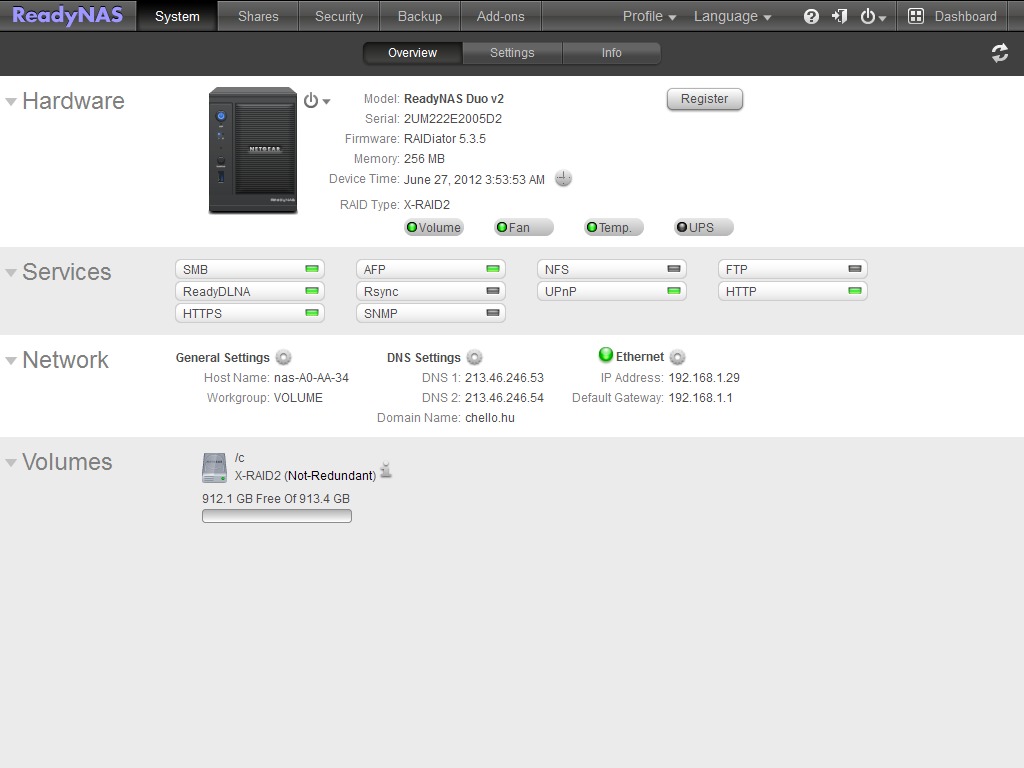
Task: Click the green Ethernet status indicator
Action: [x=606, y=355]
